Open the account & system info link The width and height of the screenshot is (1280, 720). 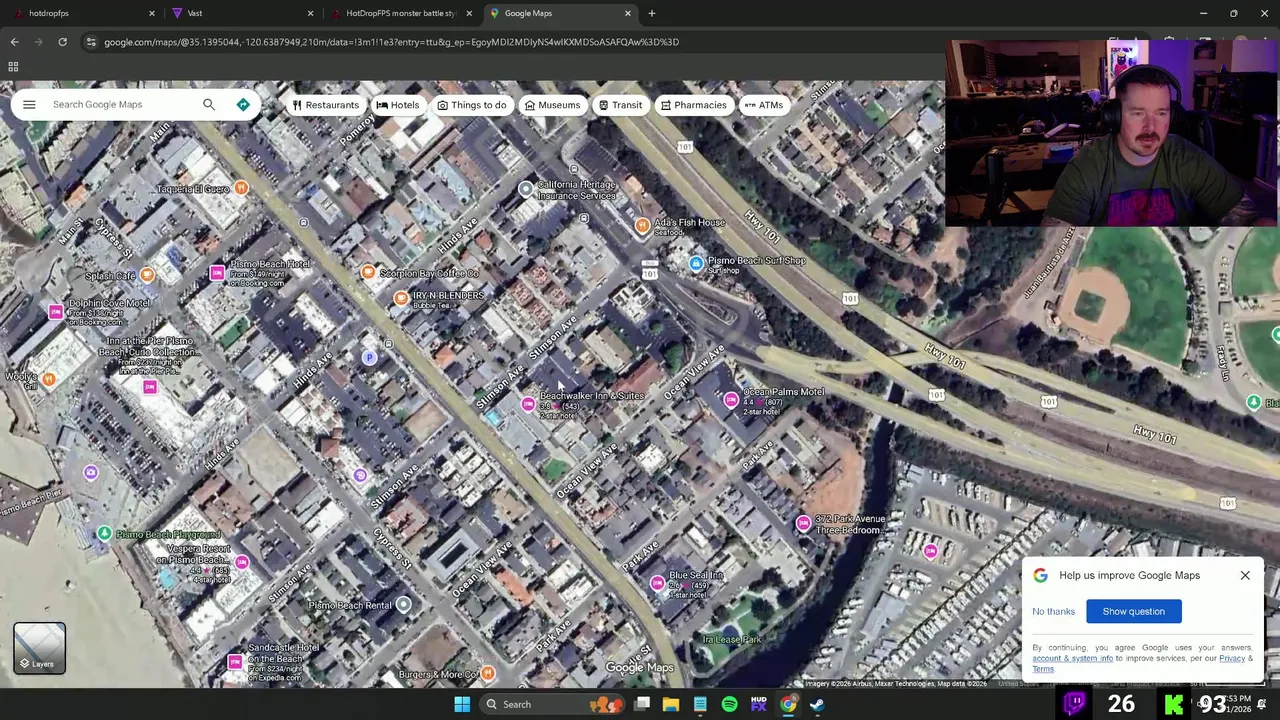1072,658
